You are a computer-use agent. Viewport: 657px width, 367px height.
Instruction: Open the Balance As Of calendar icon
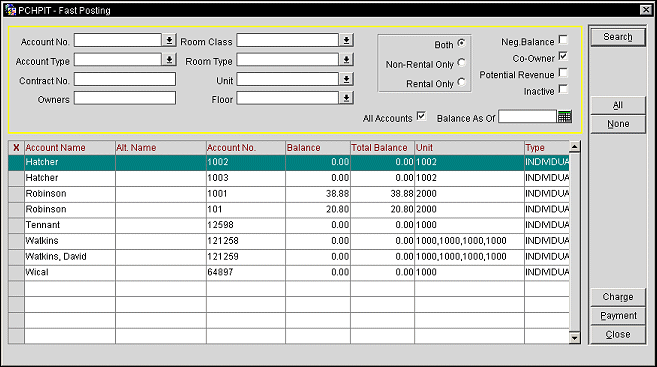564,117
